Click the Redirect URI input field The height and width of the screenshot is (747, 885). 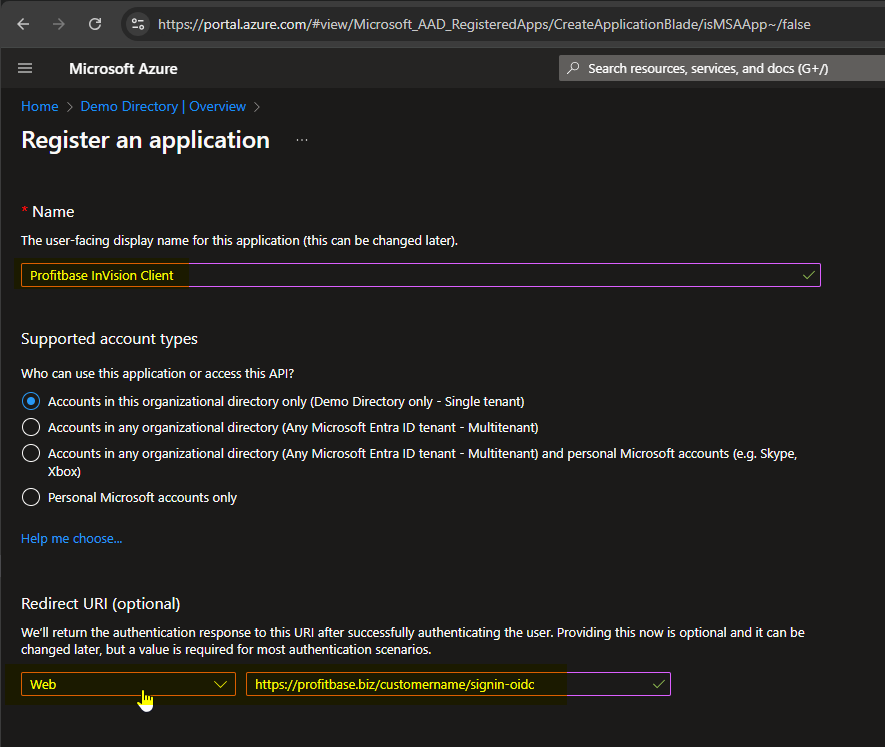(x=457, y=684)
